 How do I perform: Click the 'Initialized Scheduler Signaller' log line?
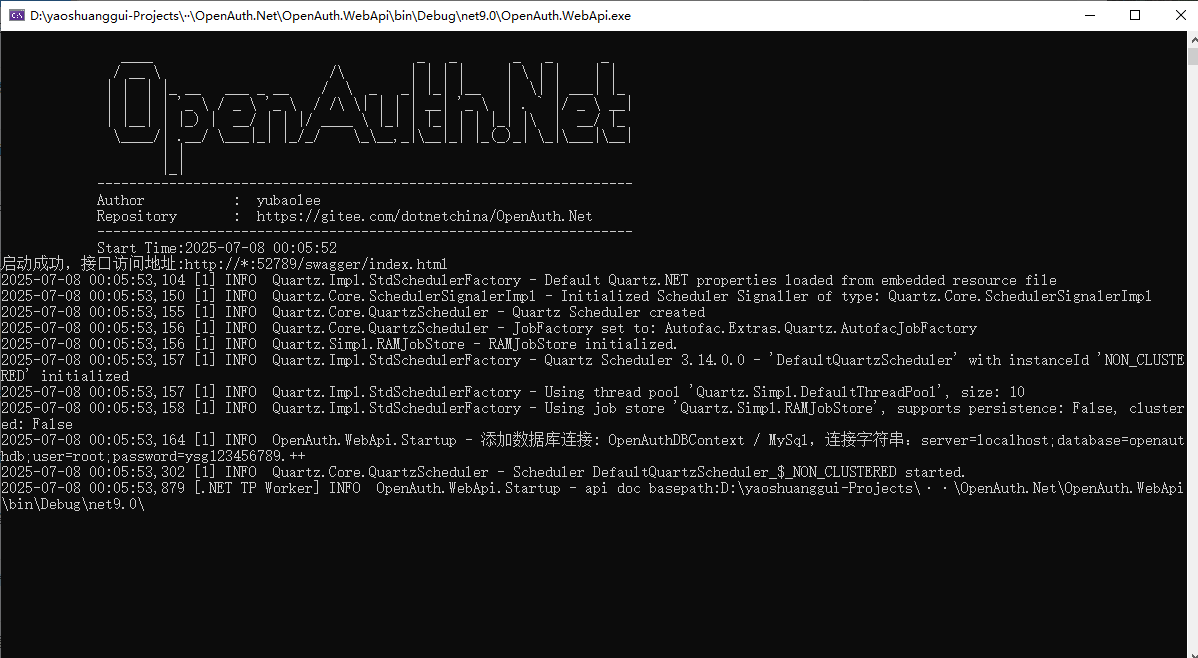click(x=576, y=297)
